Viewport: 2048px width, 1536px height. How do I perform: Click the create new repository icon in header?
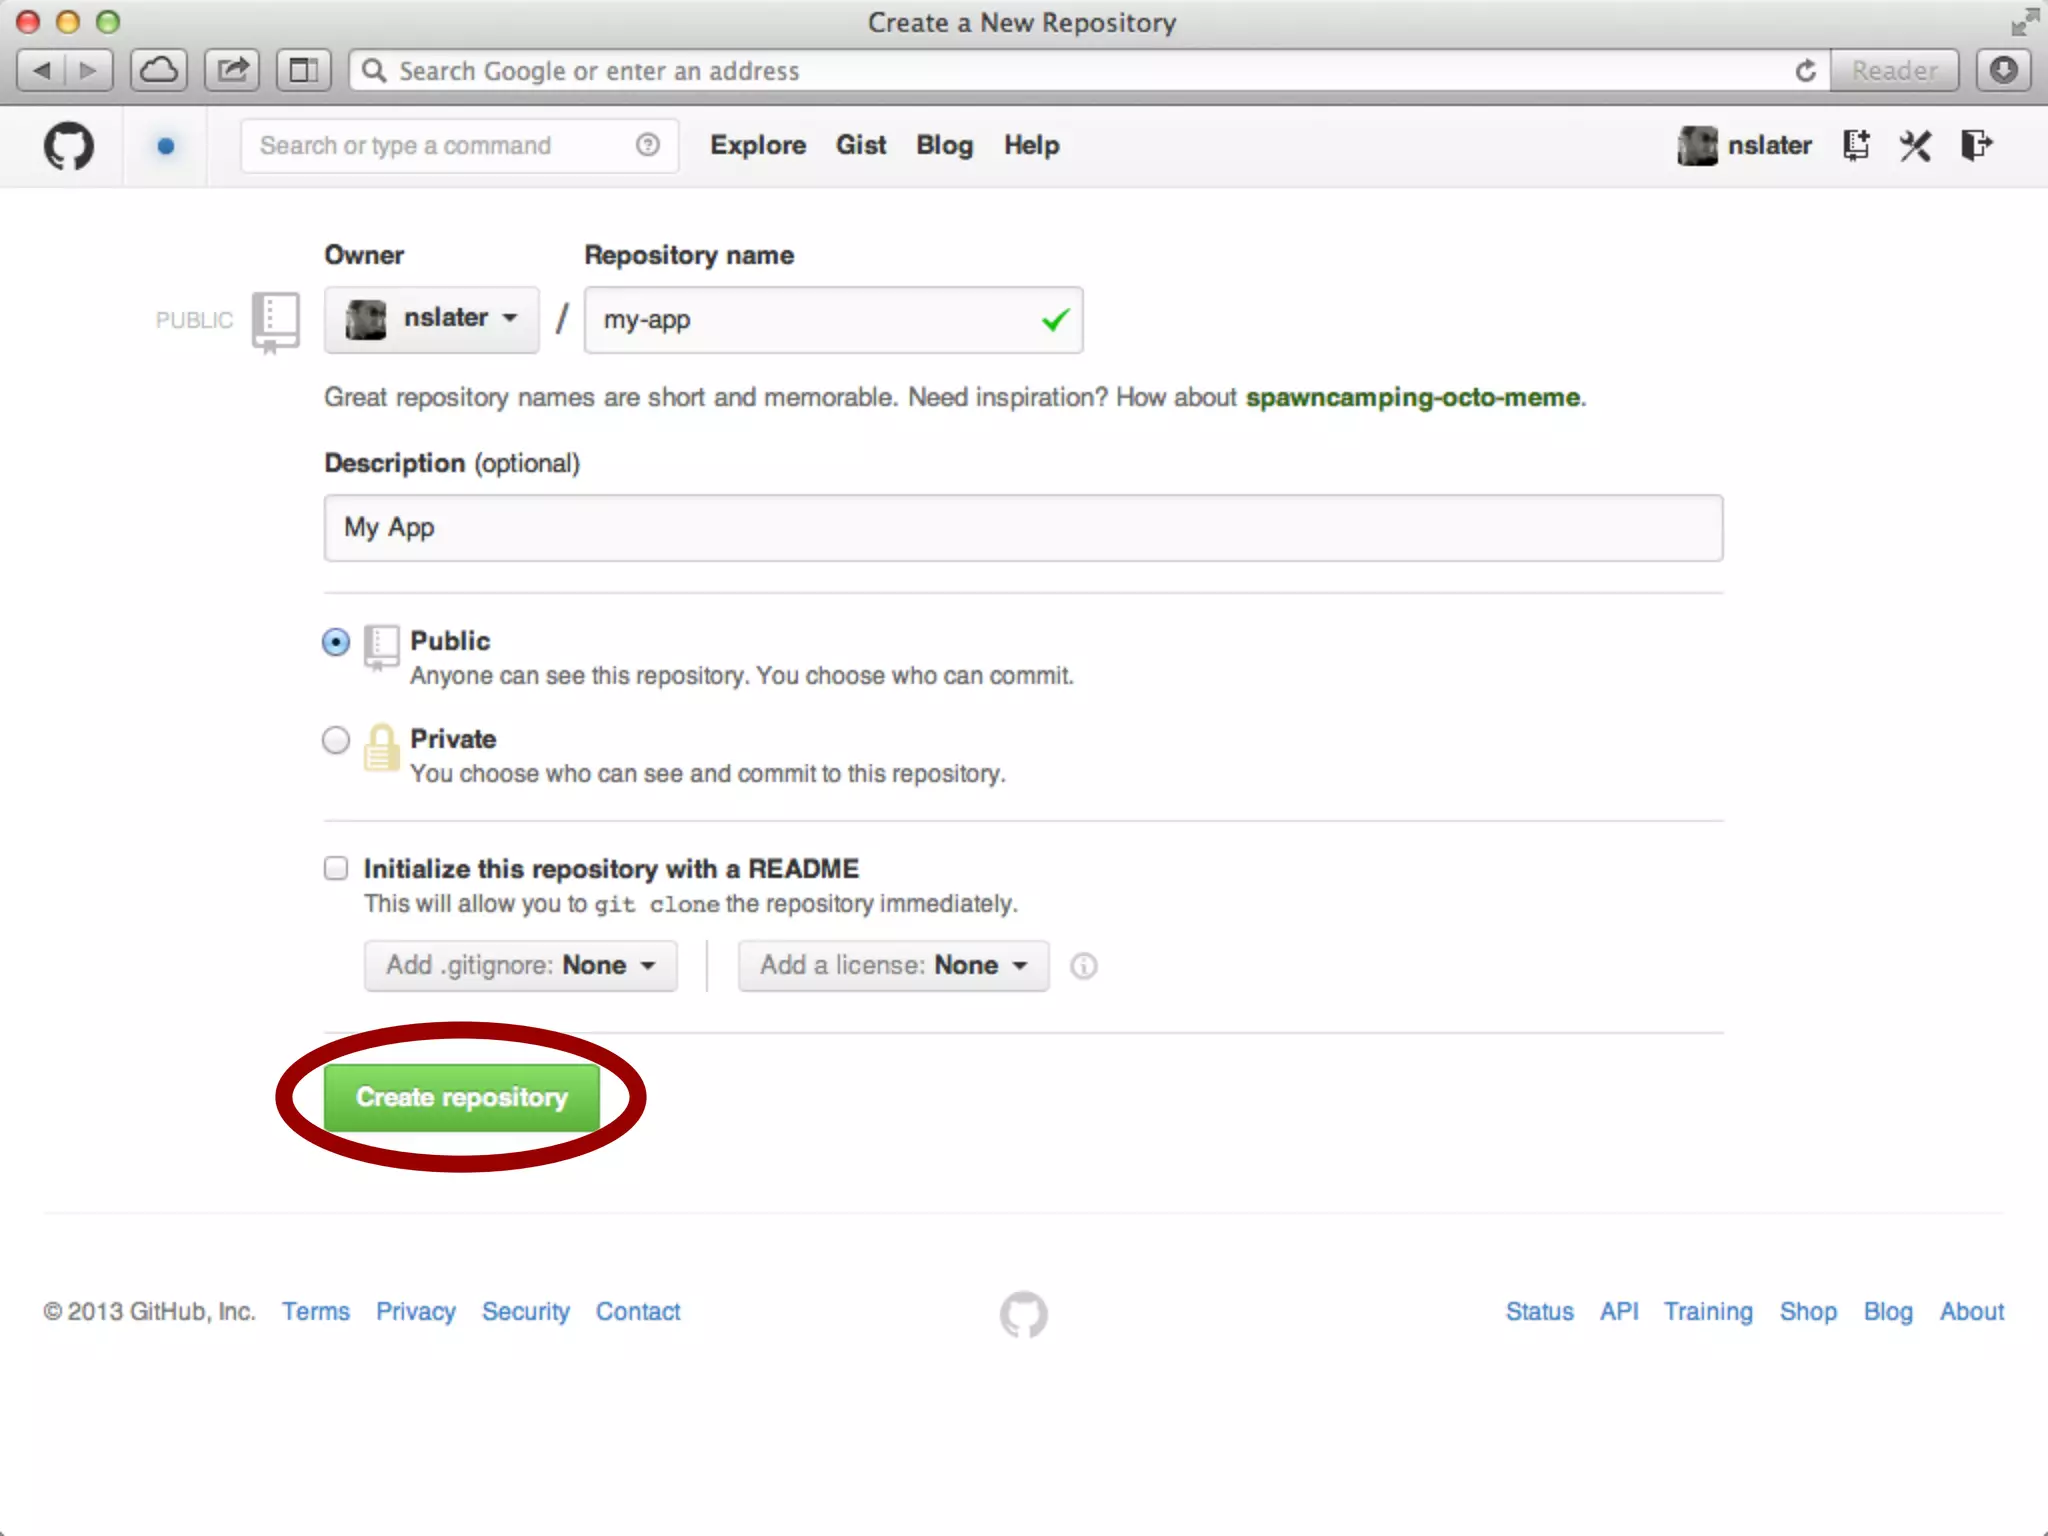[1856, 146]
